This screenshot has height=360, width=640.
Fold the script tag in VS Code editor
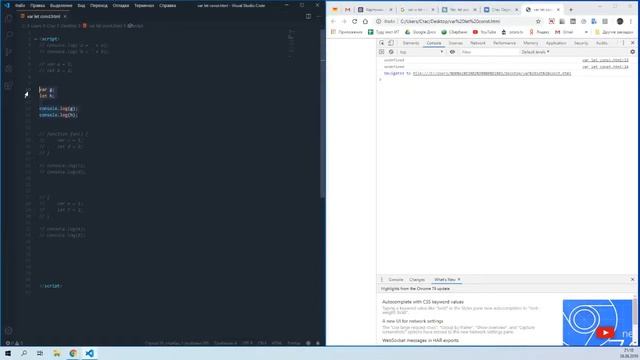(x=36, y=39)
